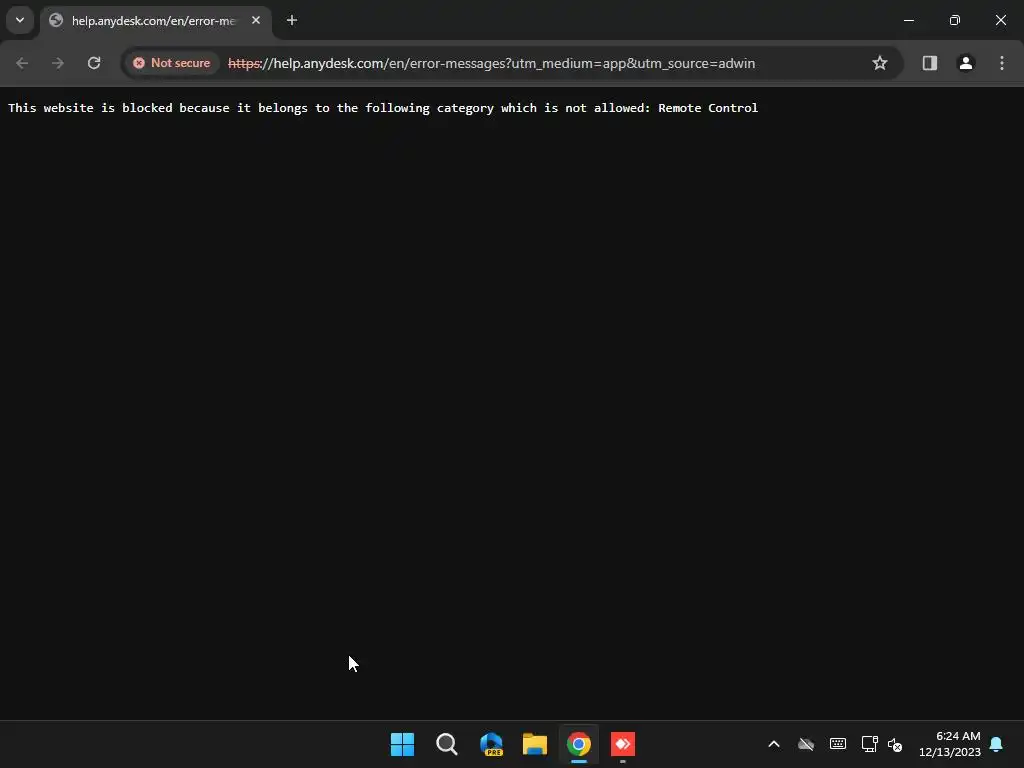This screenshot has height=768, width=1024.
Task: Go back to the previous page
Action: [x=22, y=63]
